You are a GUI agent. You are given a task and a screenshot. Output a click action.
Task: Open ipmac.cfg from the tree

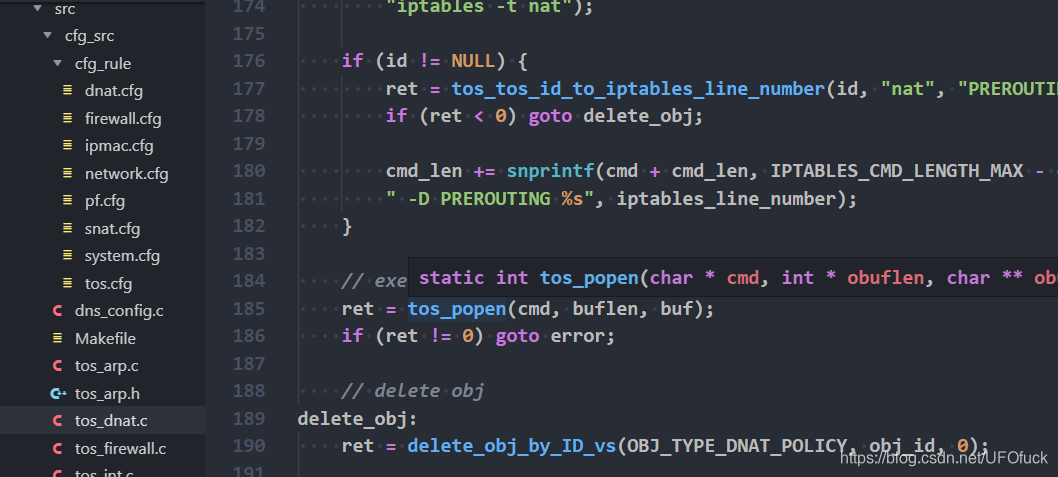point(119,146)
